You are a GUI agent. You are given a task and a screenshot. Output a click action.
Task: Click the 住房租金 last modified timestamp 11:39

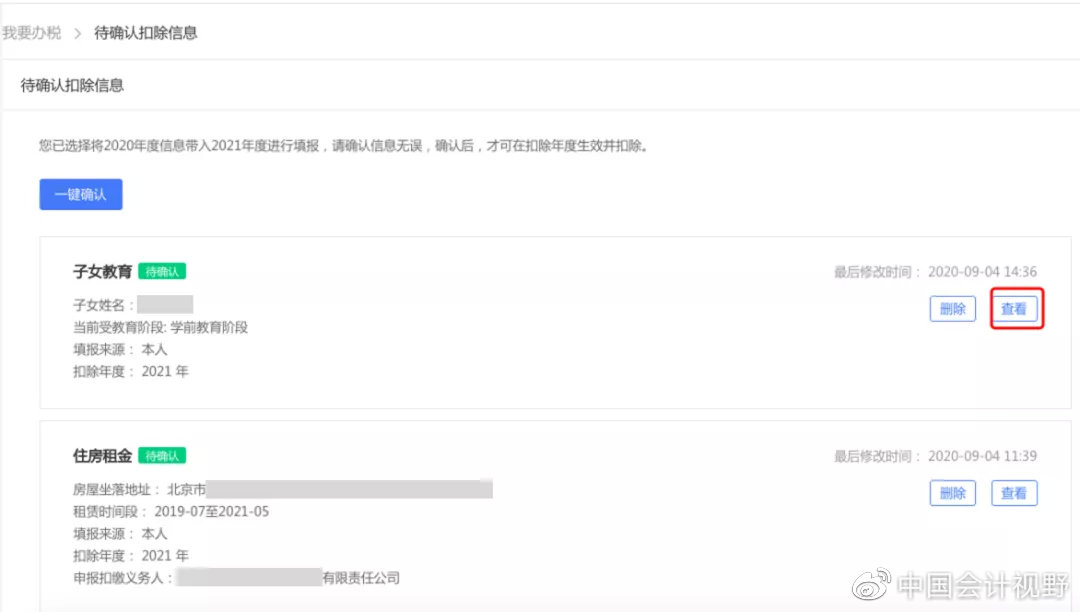tap(982, 456)
